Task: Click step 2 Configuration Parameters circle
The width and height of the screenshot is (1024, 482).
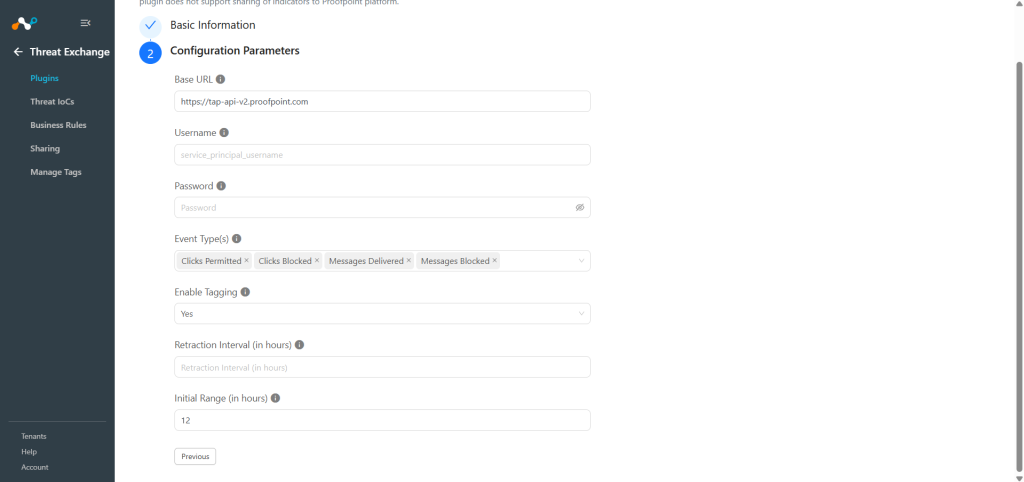Action: [150, 54]
